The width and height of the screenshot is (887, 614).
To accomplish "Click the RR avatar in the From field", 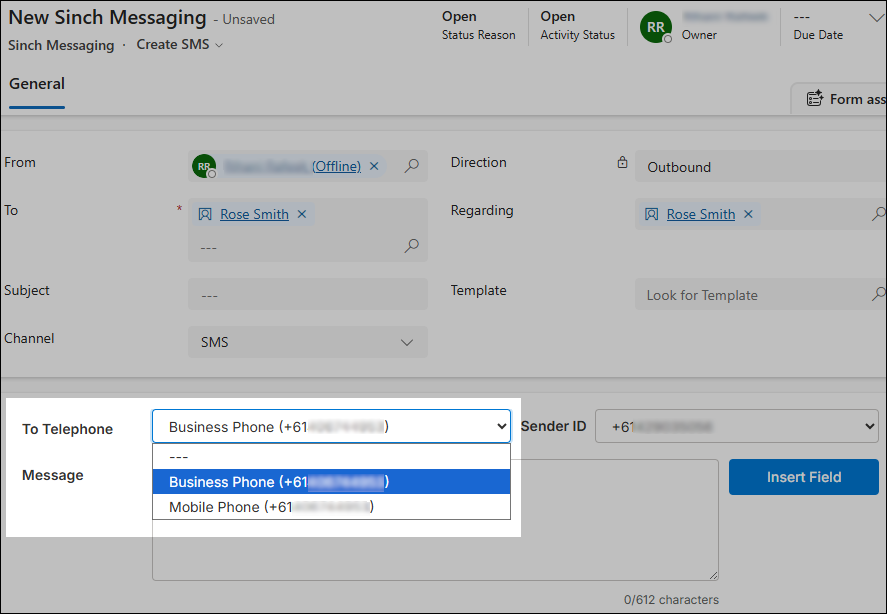I will [204, 166].
